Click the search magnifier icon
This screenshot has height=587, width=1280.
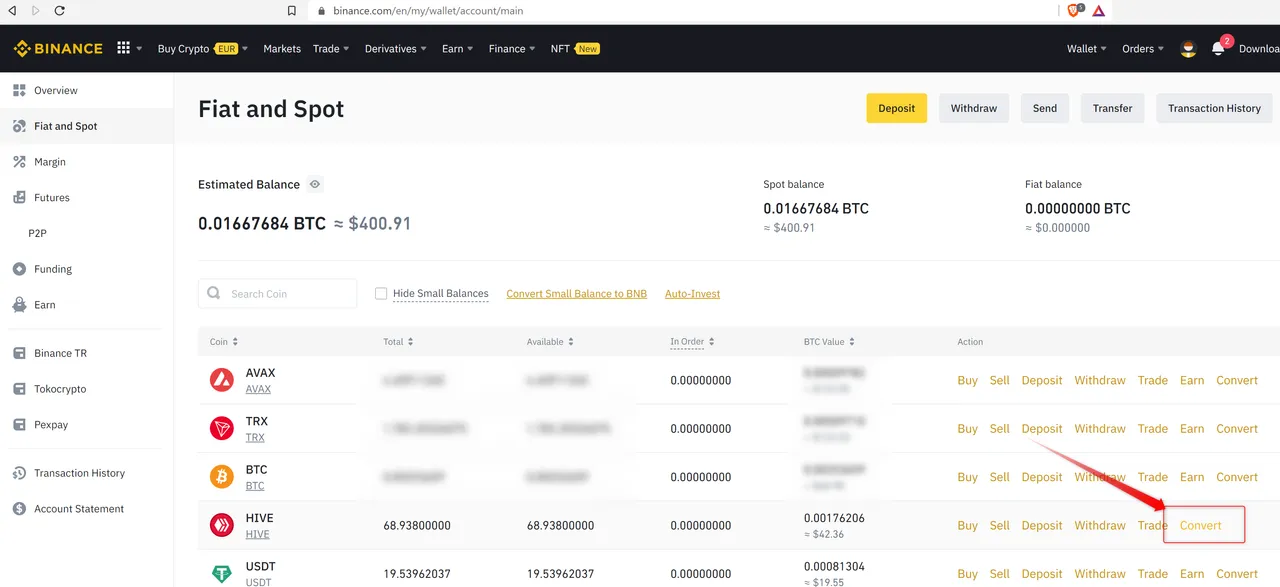tap(214, 293)
